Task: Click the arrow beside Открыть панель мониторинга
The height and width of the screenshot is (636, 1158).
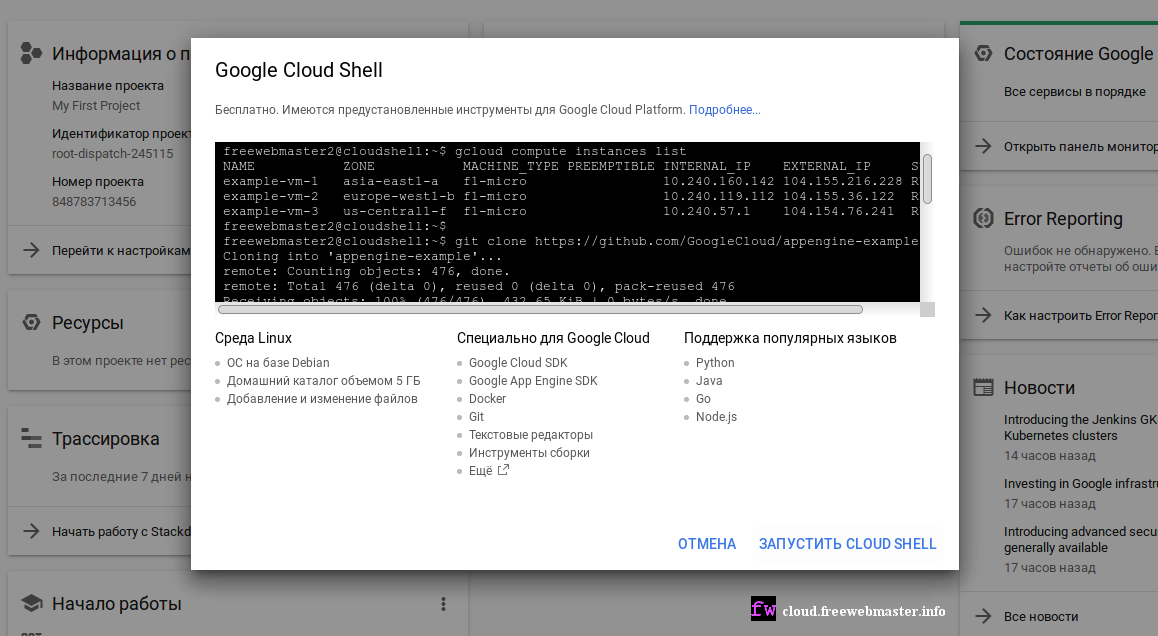Action: [x=983, y=146]
